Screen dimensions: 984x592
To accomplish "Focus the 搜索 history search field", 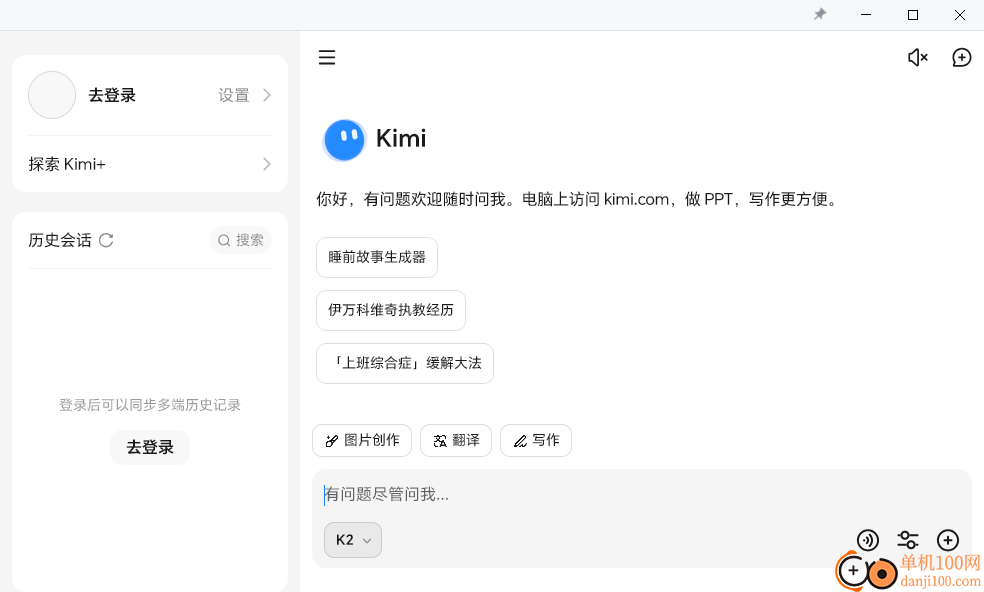I will (x=241, y=240).
